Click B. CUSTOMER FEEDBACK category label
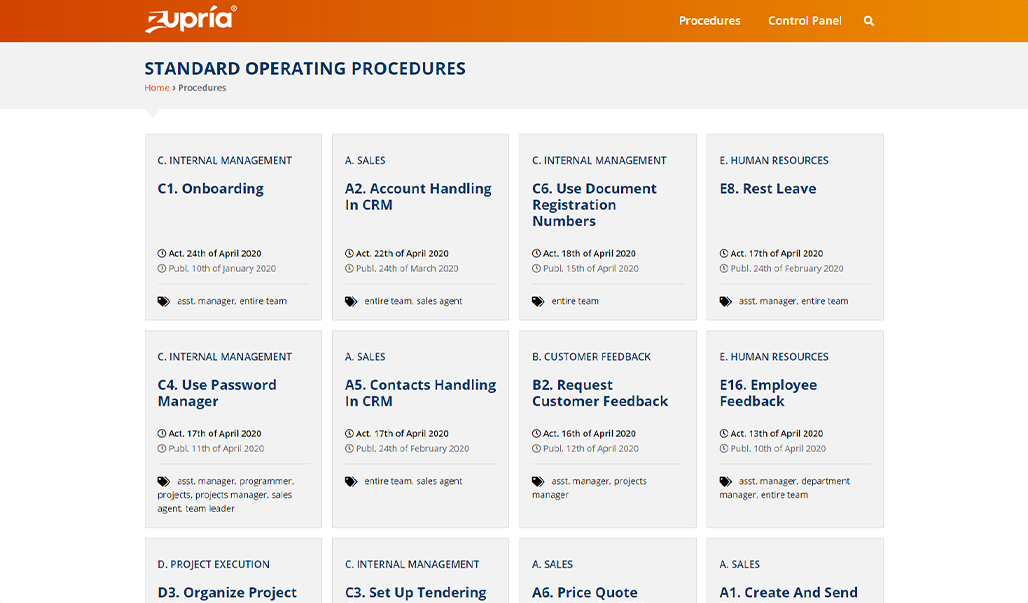 click(x=591, y=357)
